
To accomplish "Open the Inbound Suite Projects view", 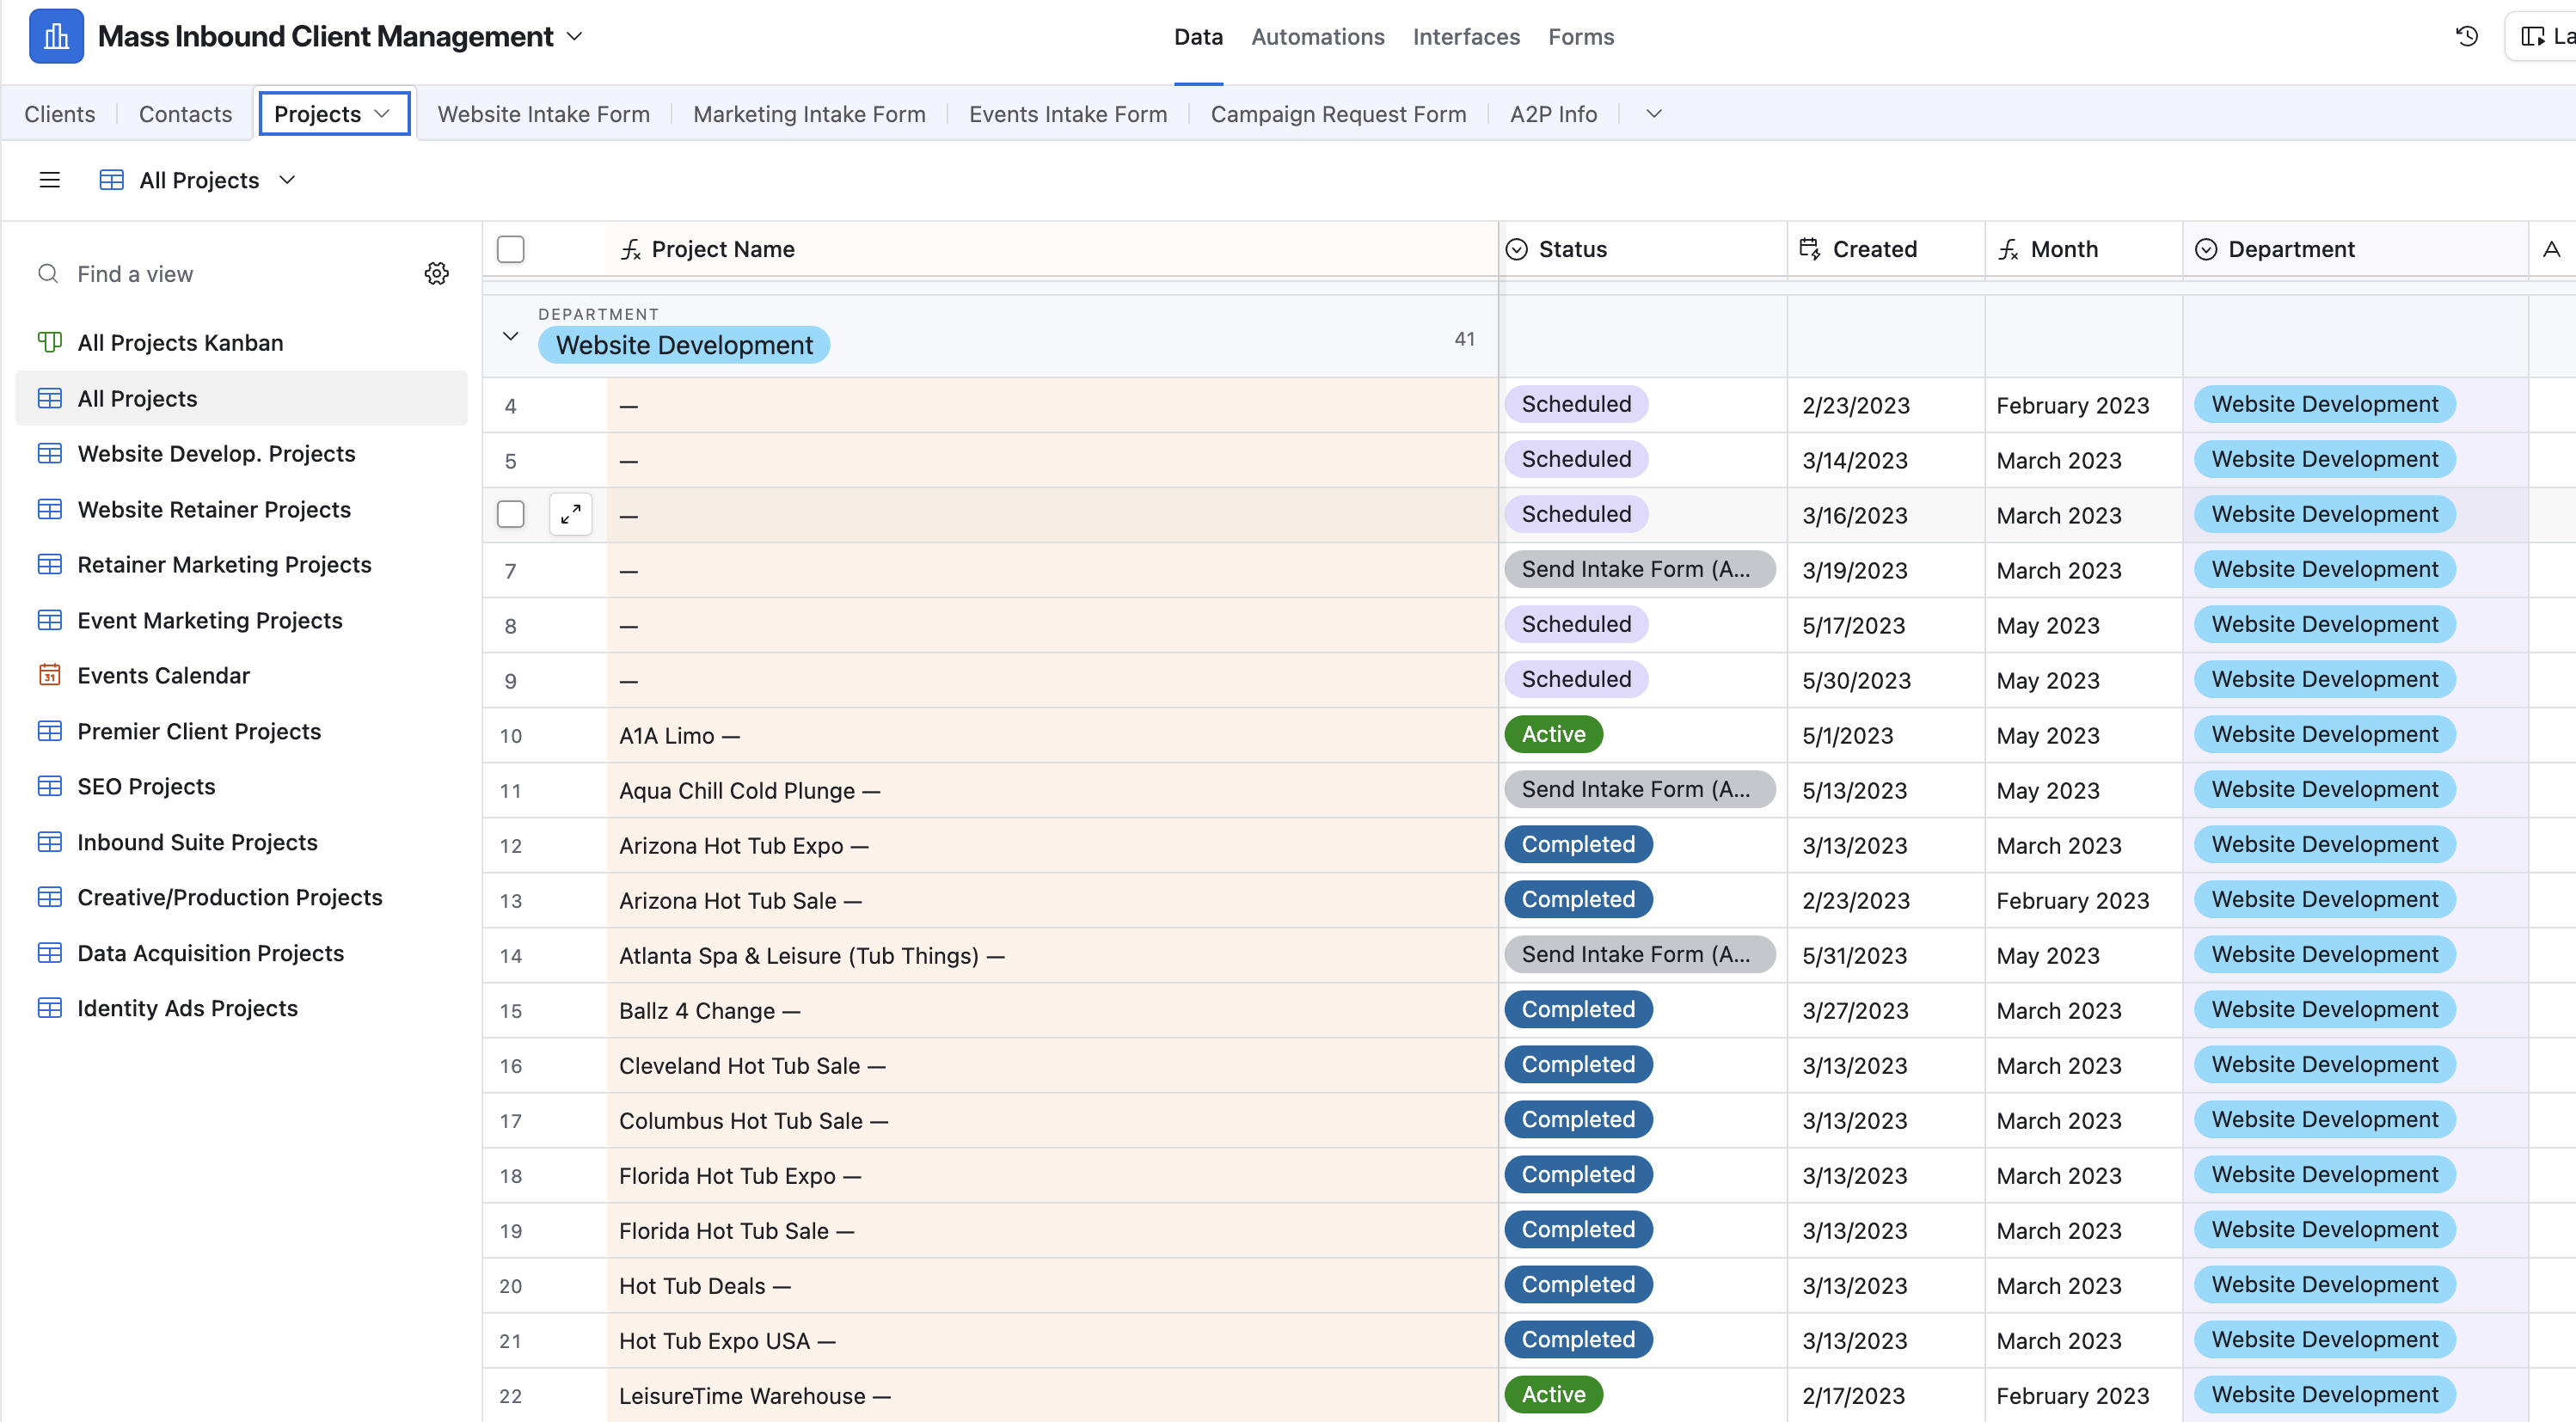I will 242,843.
